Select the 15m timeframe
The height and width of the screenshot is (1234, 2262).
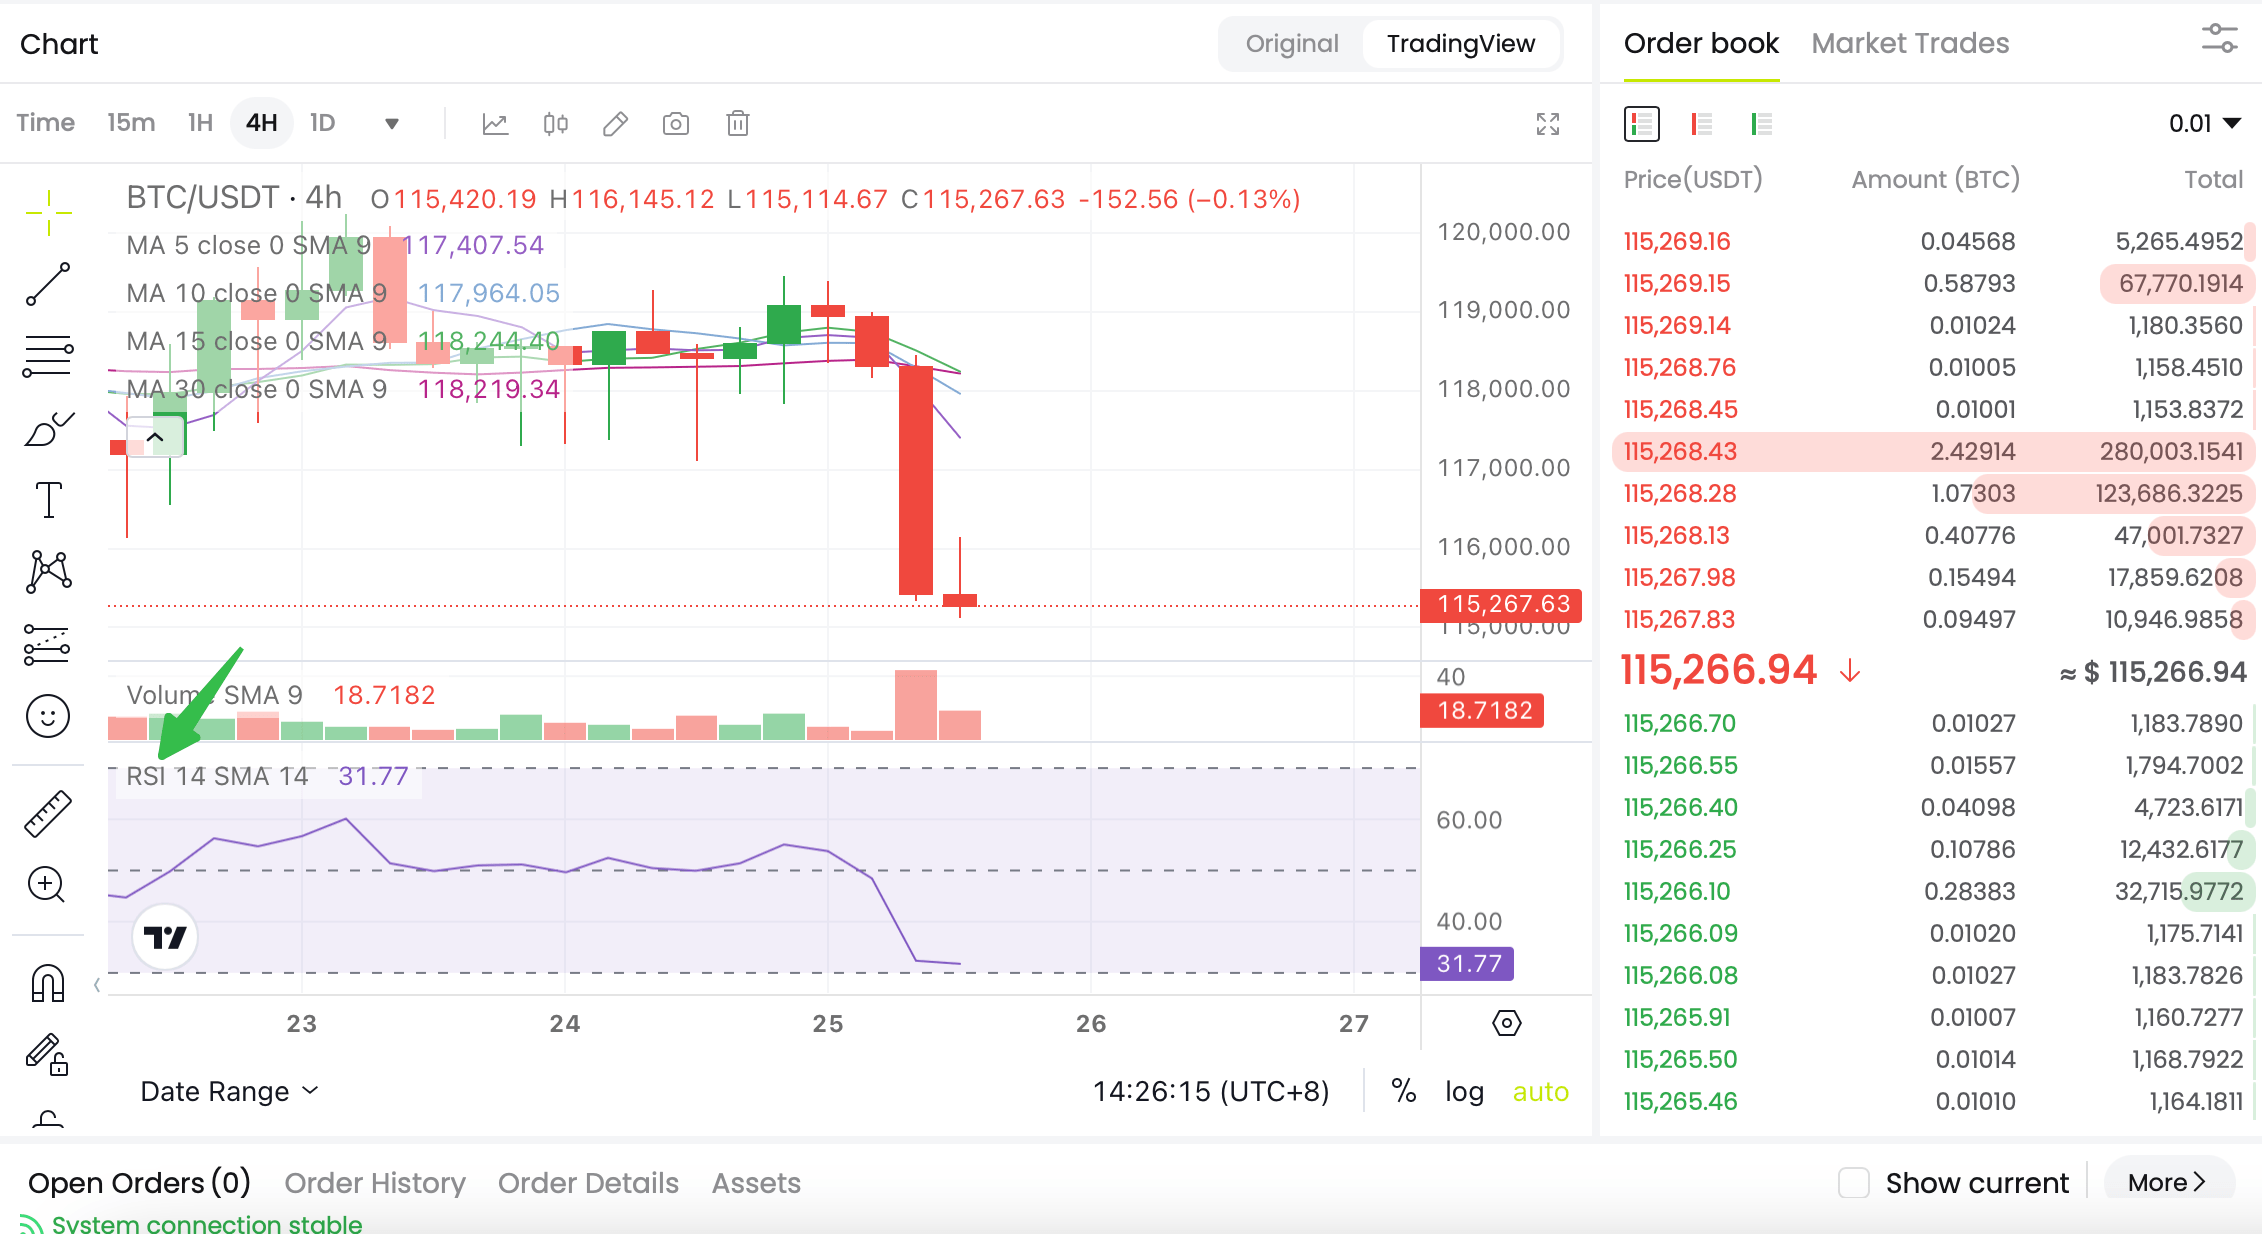[x=131, y=123]
